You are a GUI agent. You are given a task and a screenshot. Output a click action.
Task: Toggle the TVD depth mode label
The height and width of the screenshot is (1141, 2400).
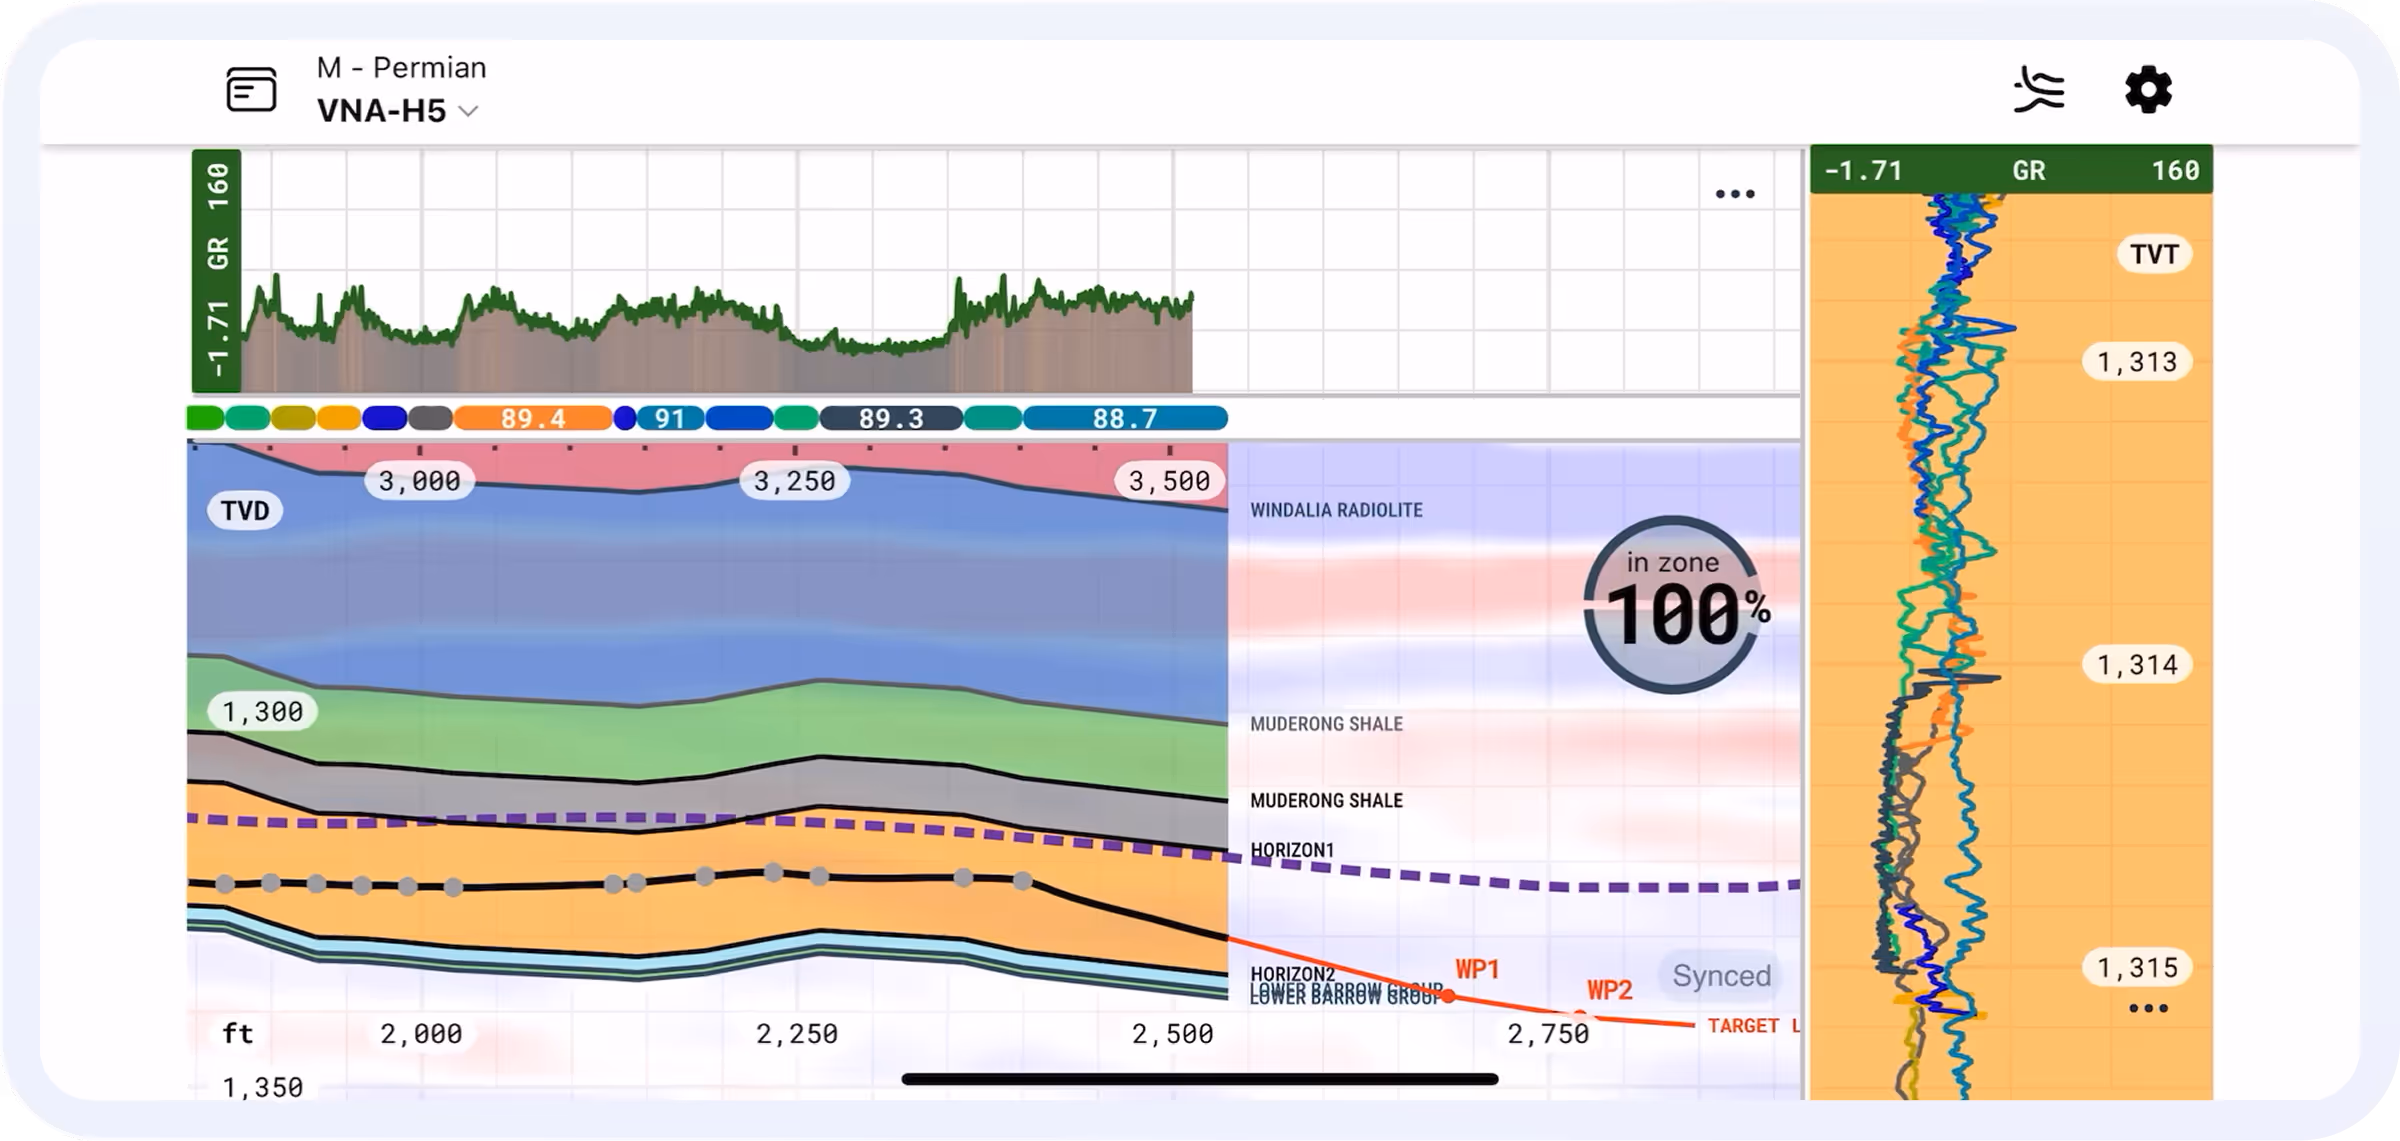point(245,511)
